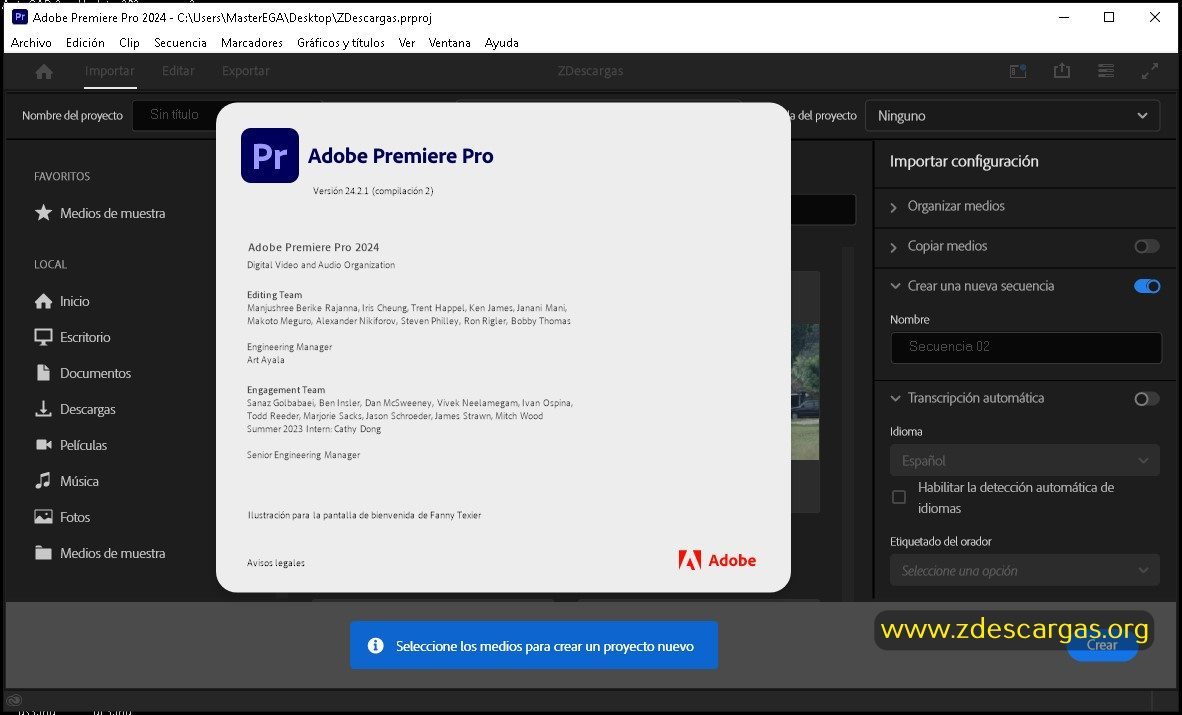The image size is (1182, 715).
Task: Expand the Organizar medios section
Action: (x=893, y=207)
